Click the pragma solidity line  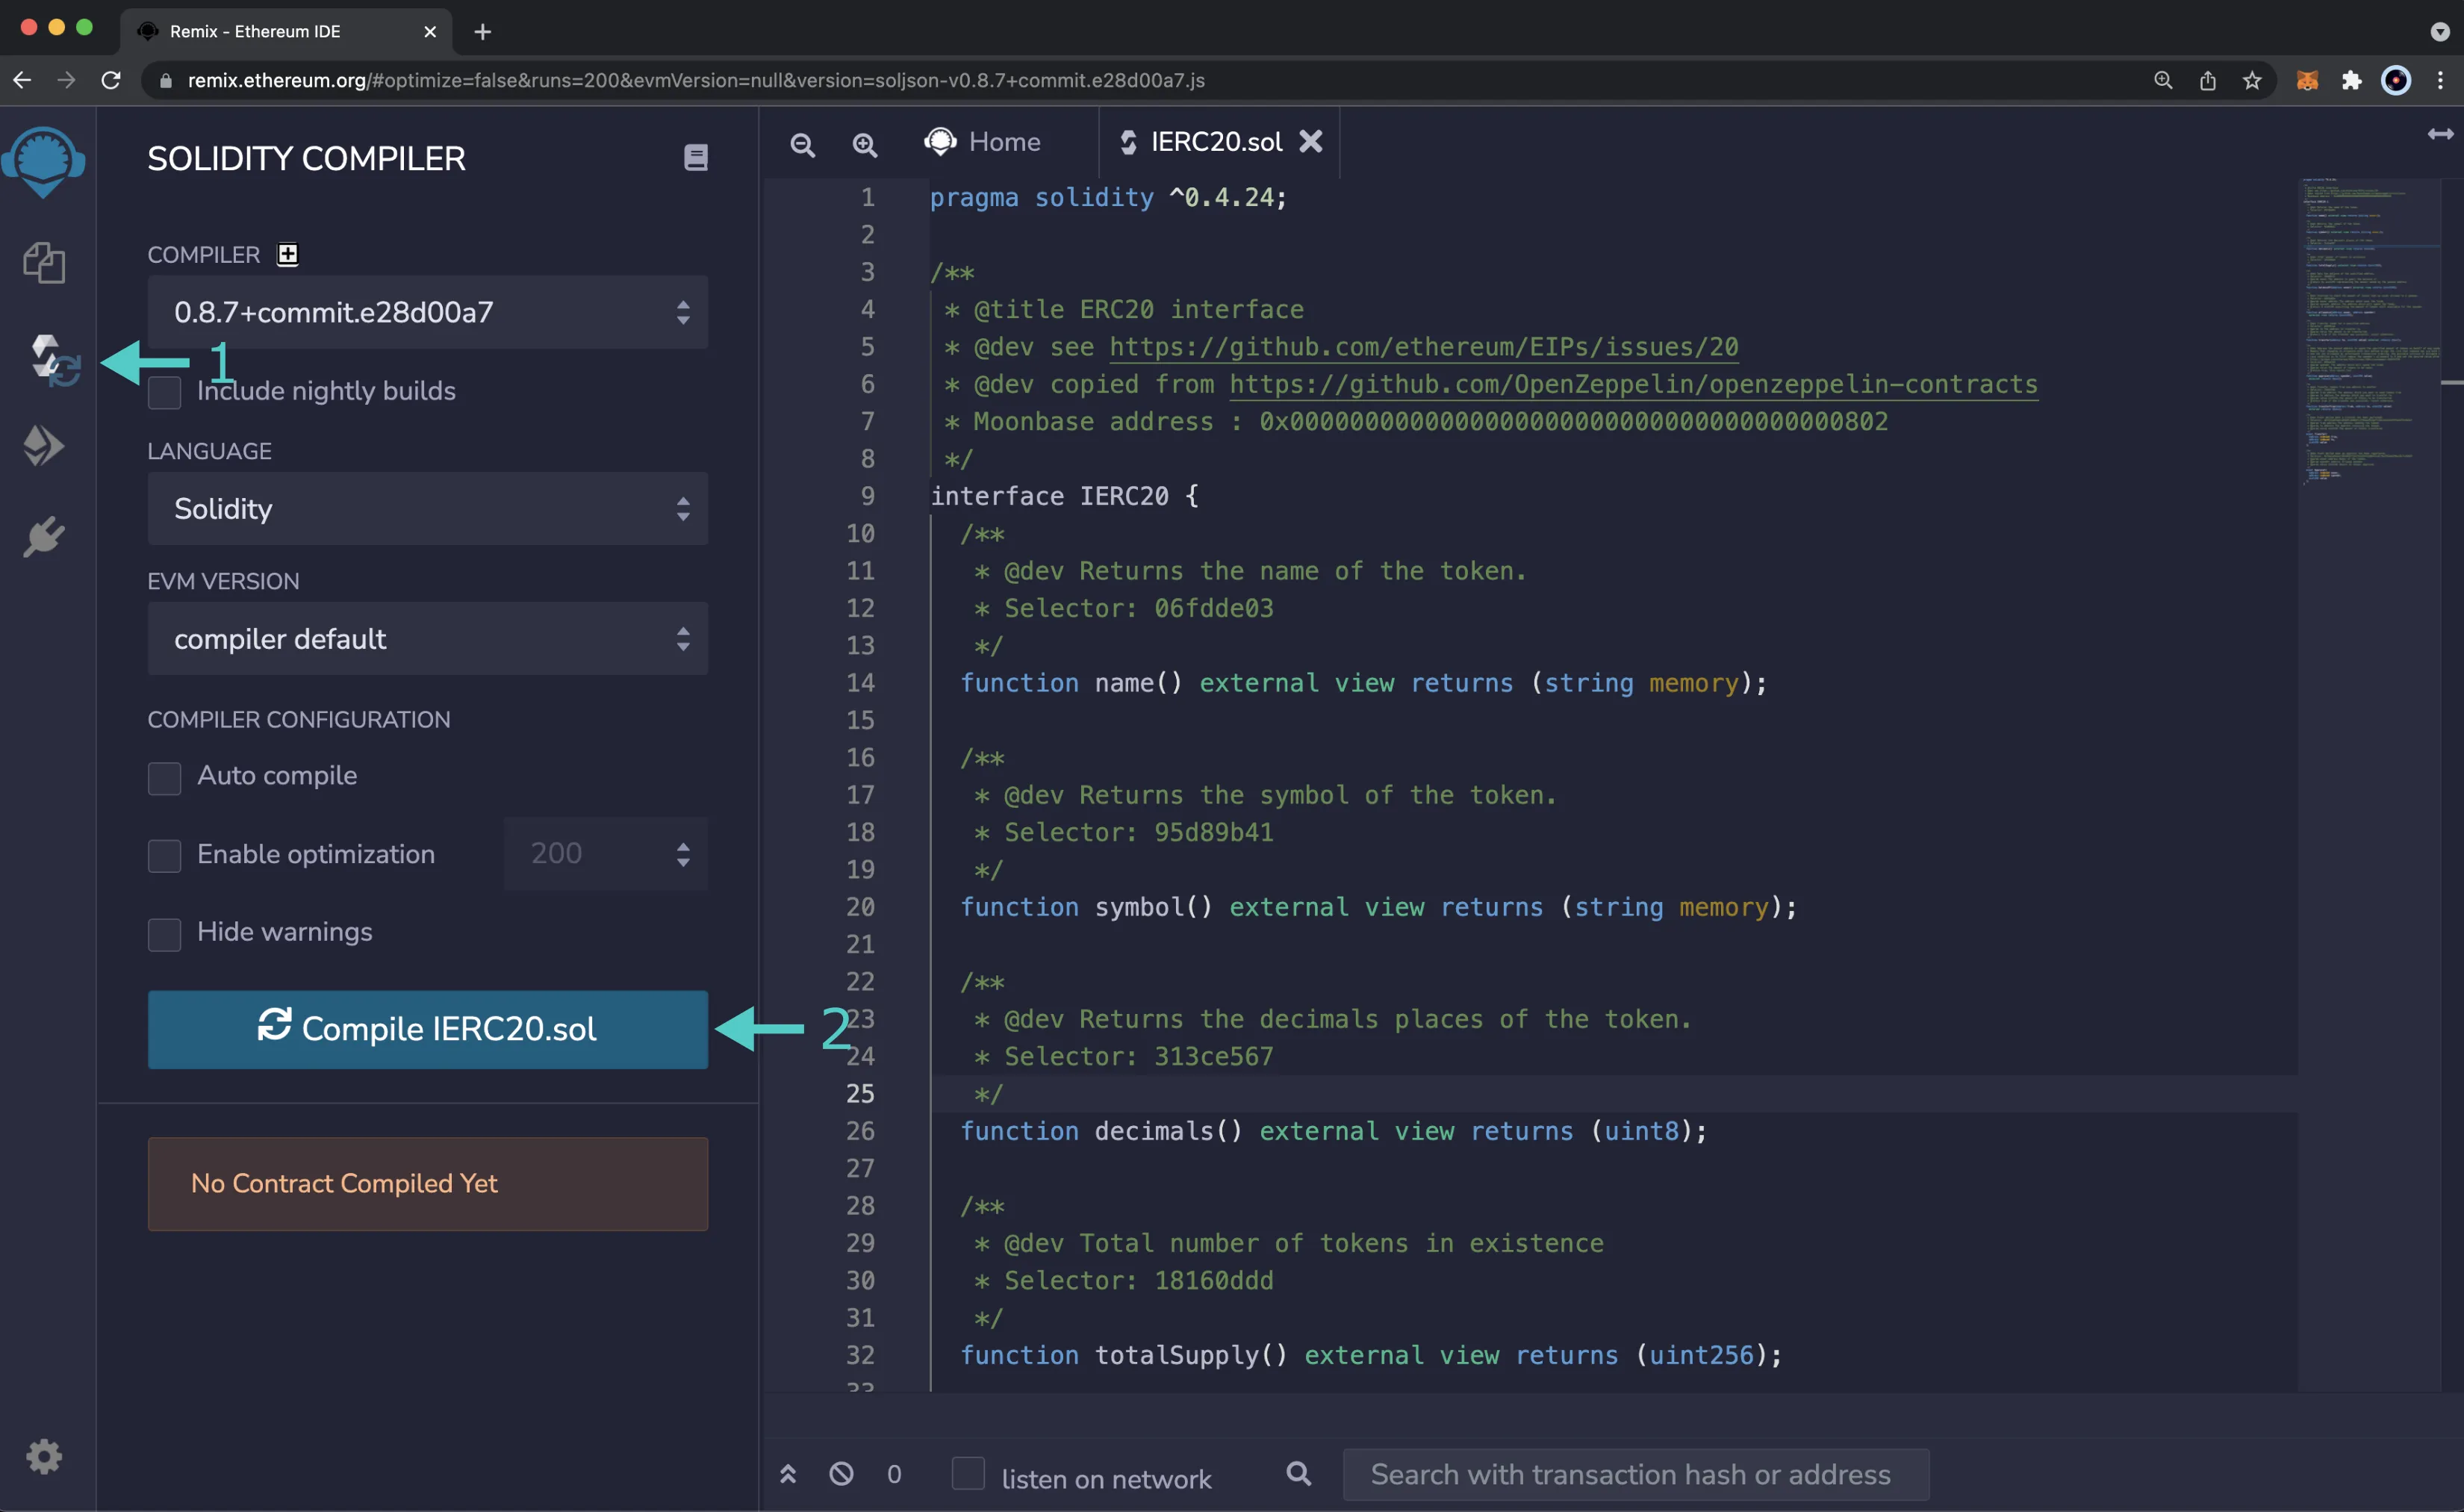(x=1108, y=197)
